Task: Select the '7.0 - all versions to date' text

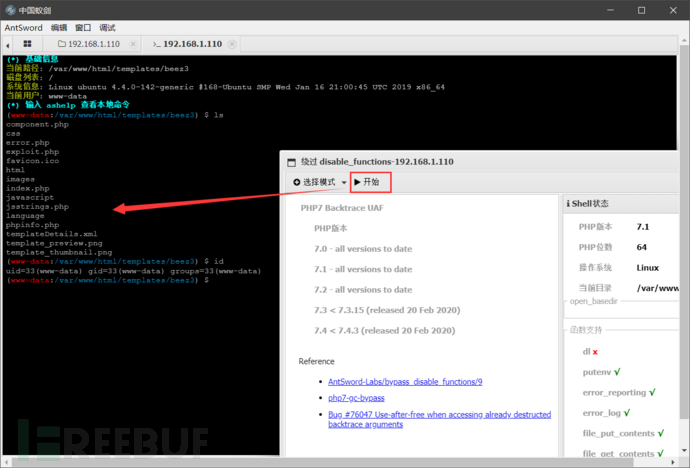Action: pyautogui.click(x=363, y=249)
